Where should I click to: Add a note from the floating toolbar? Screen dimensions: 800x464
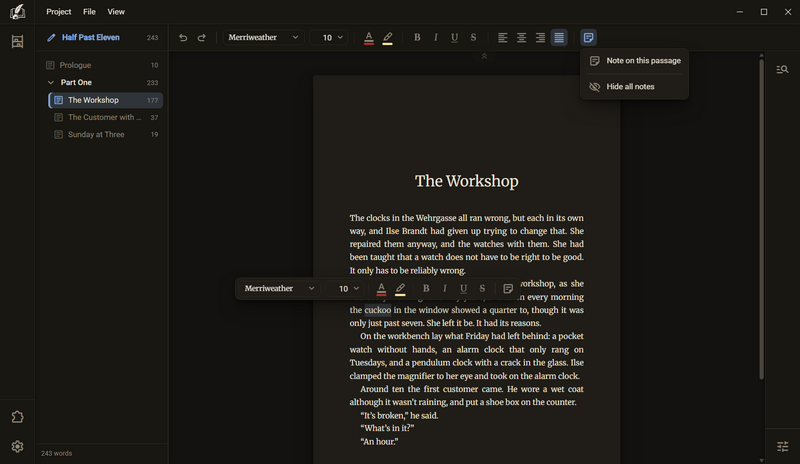point(508,289)
